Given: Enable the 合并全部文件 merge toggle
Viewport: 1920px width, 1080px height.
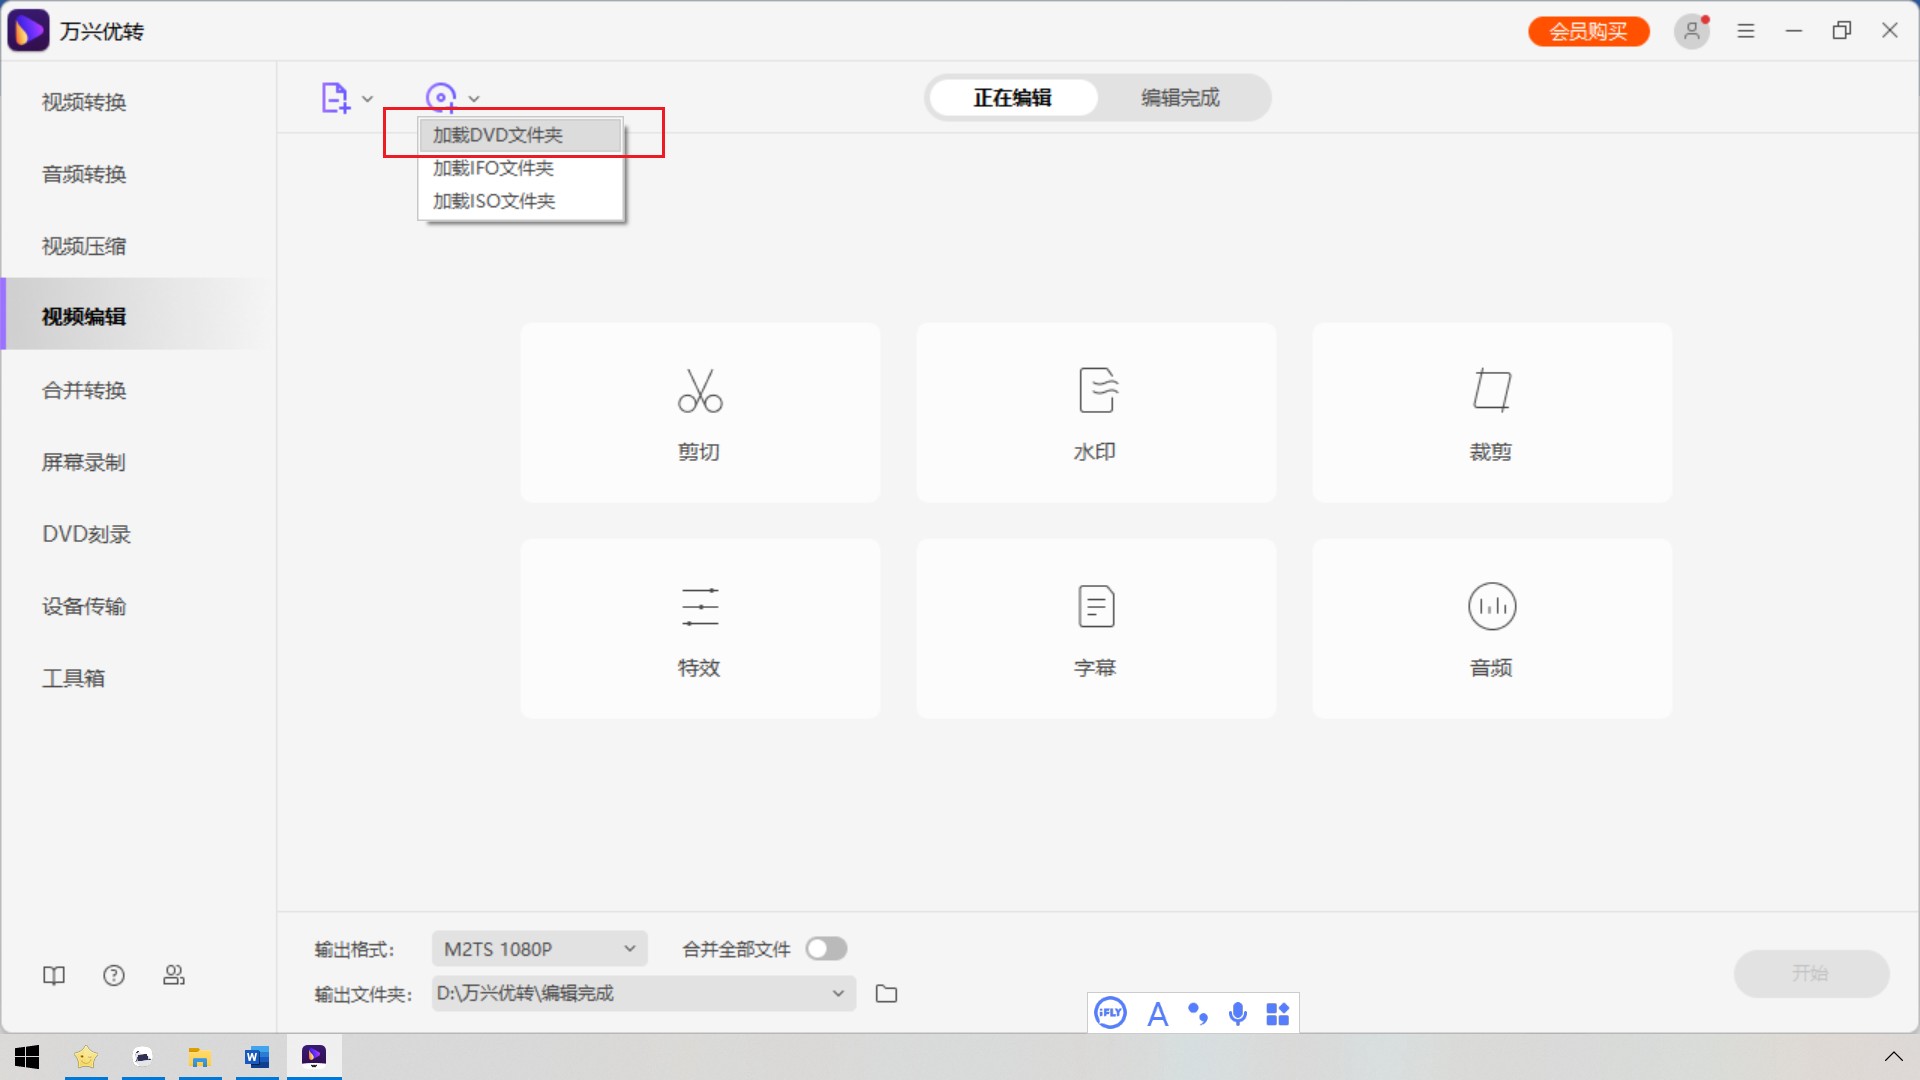Looking at the screenshot, I should (x=826, y=948).
